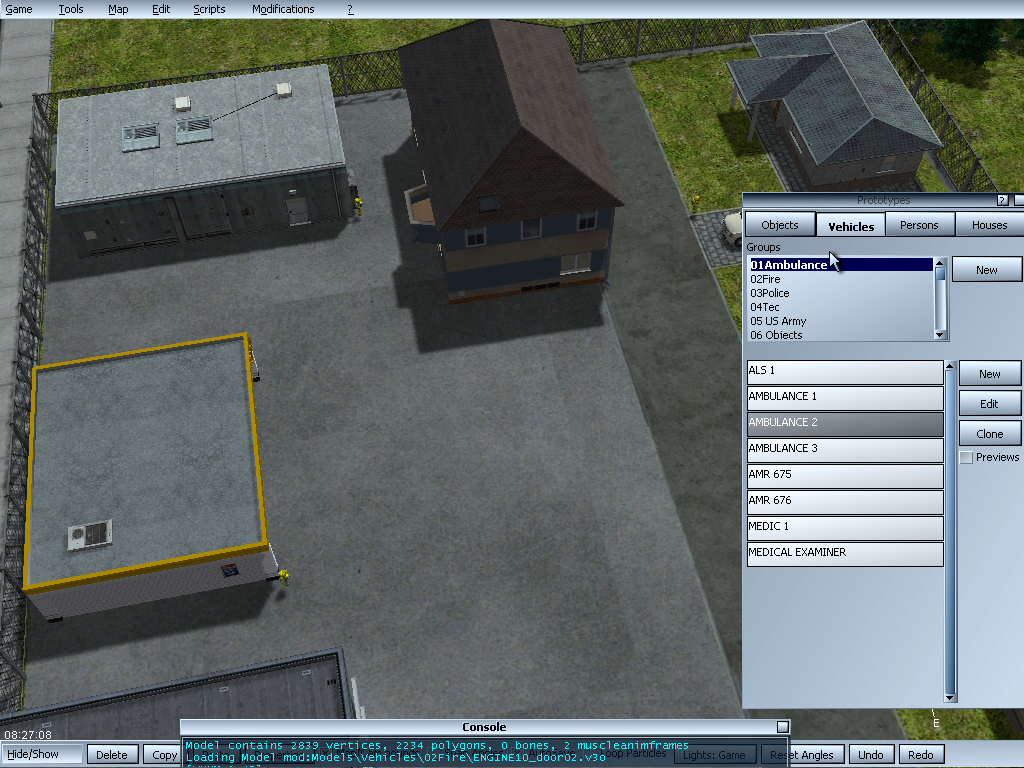Click the Console window maximize box icon
The width and height of the screenshot is (1024, 768).
click(783, 727)
